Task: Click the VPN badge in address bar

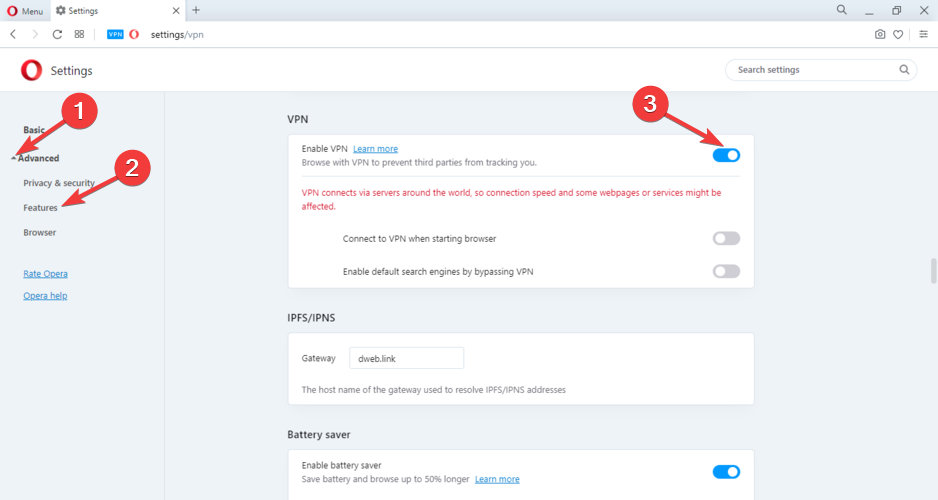Action: click(115, 34)
